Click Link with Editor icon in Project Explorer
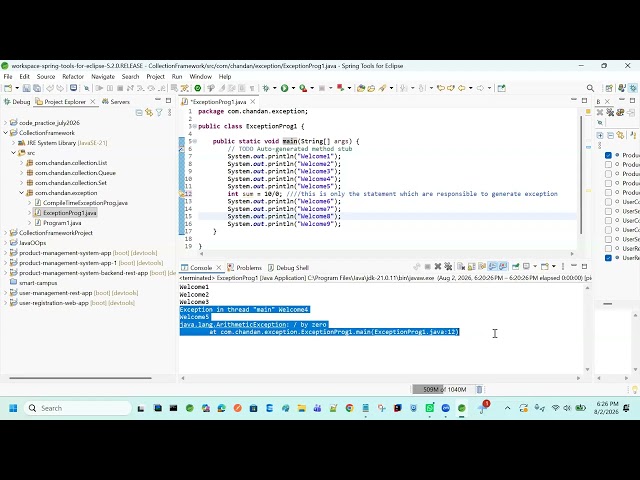 point(149,112)
